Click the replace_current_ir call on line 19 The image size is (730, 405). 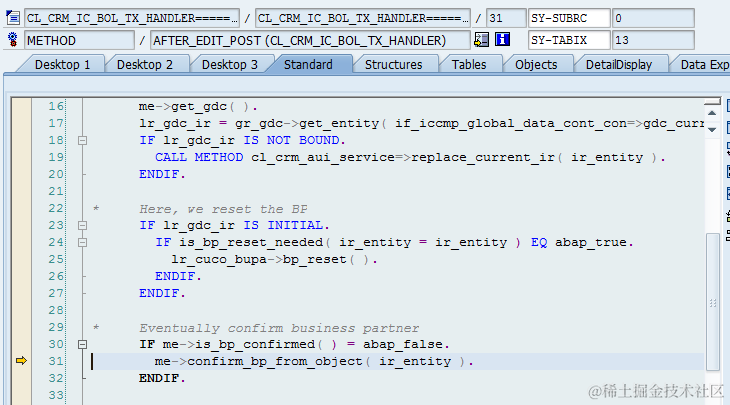tap(482, 157)
